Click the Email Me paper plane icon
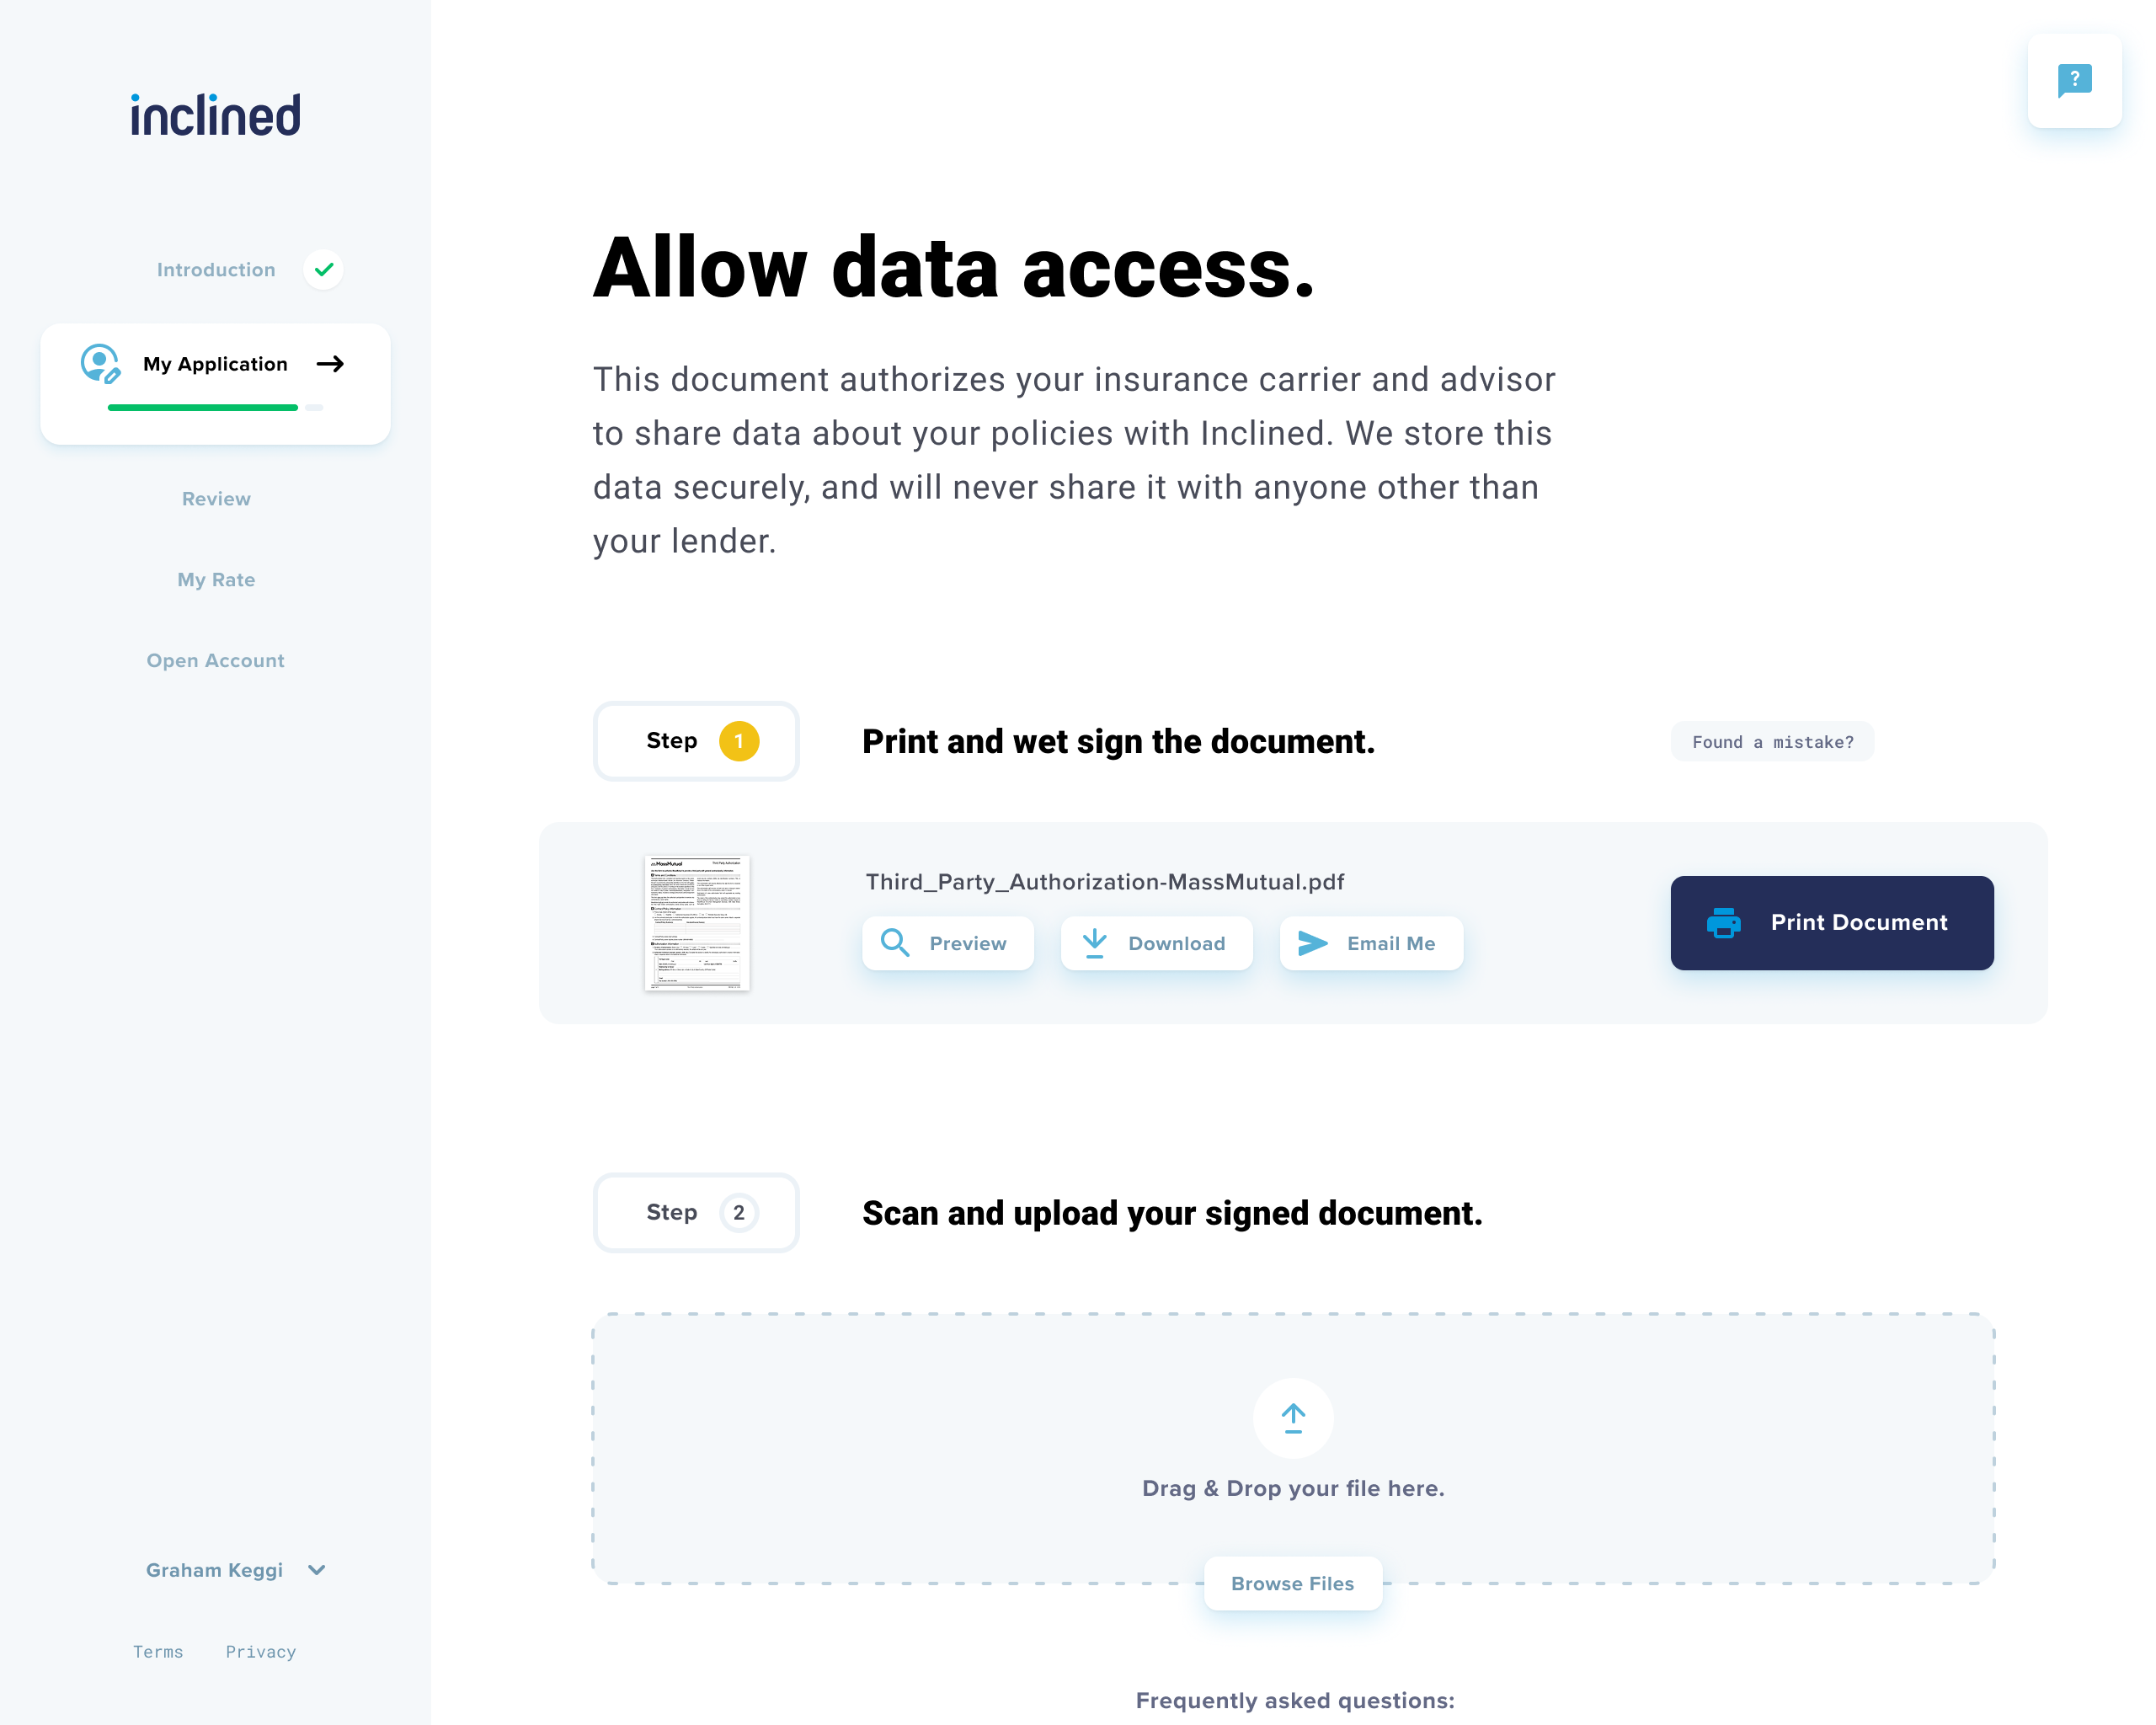Viewport: 2156px width, 1725px height. point(1312,943)
